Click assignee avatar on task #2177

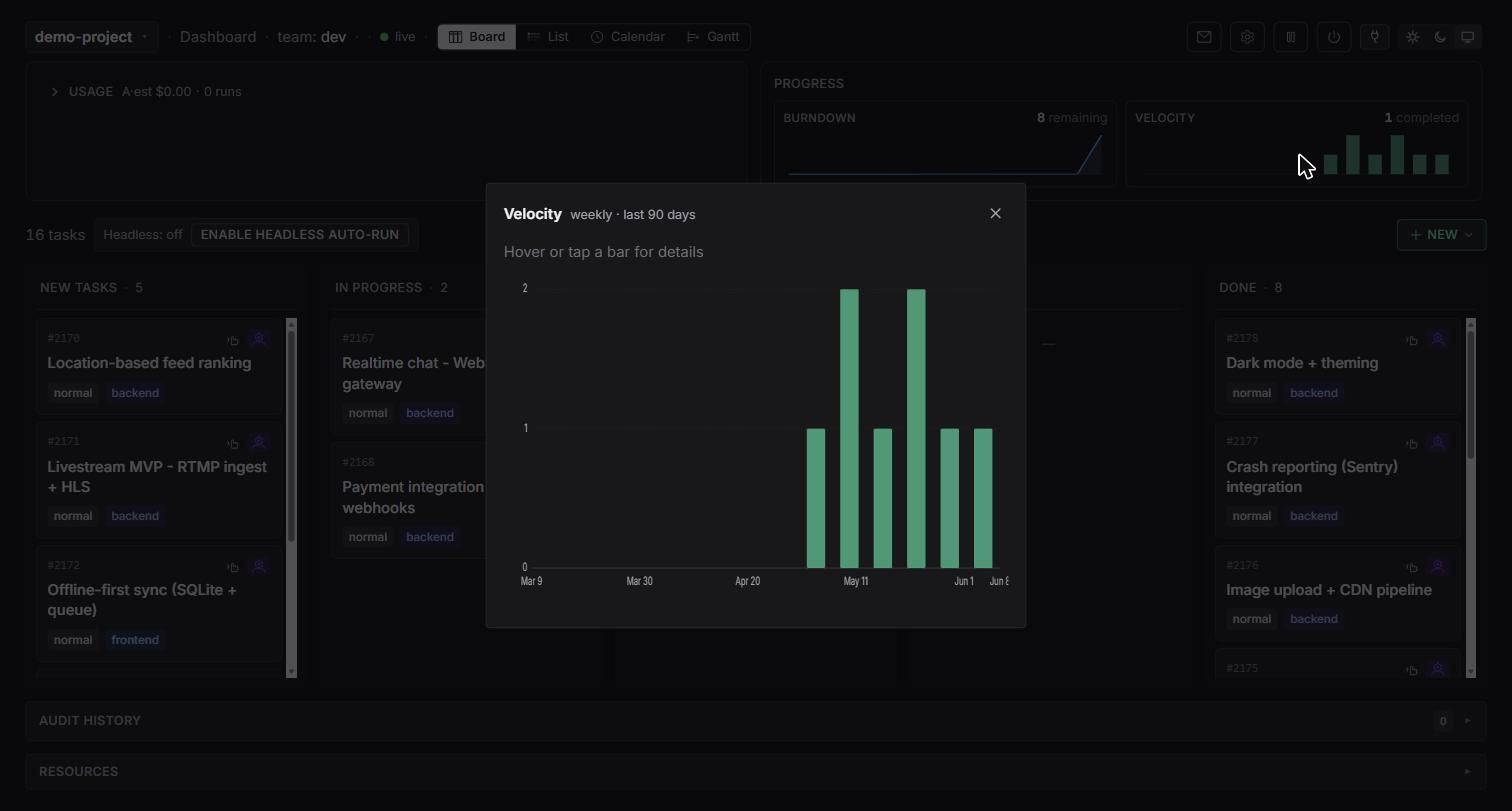(x=1438, y=443)
